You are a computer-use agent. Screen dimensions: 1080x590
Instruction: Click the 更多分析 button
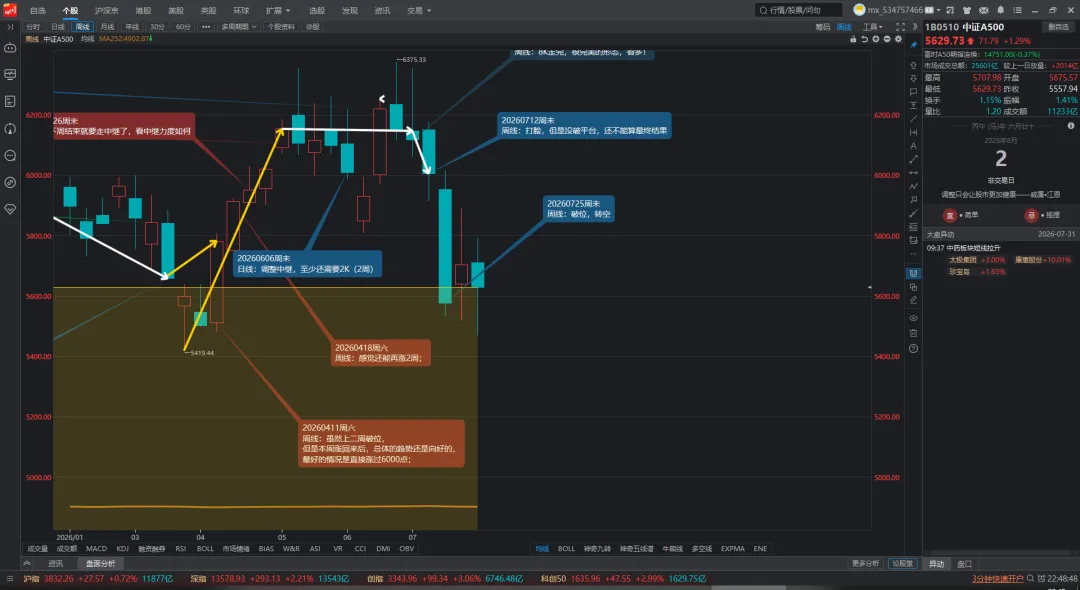point(865,564)
